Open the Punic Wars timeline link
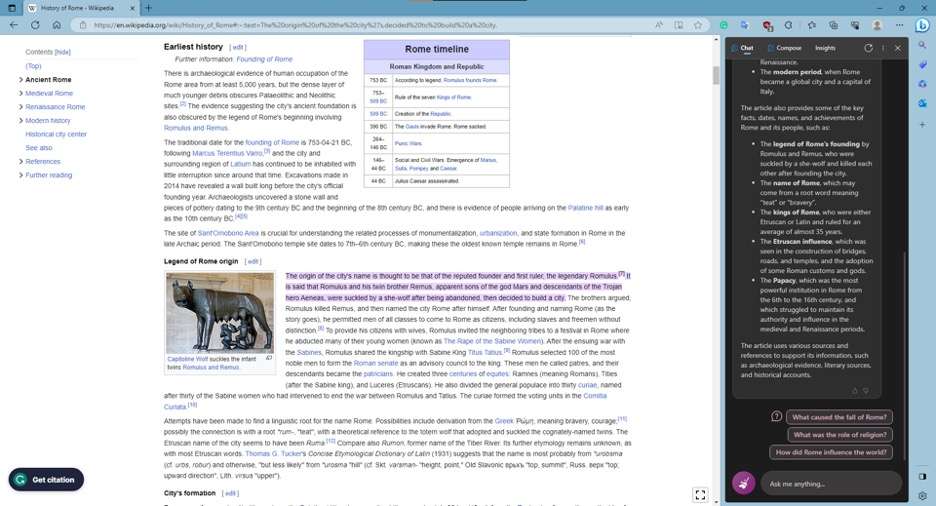The width and height of the screenshot is (936, 506). (408, 143)
